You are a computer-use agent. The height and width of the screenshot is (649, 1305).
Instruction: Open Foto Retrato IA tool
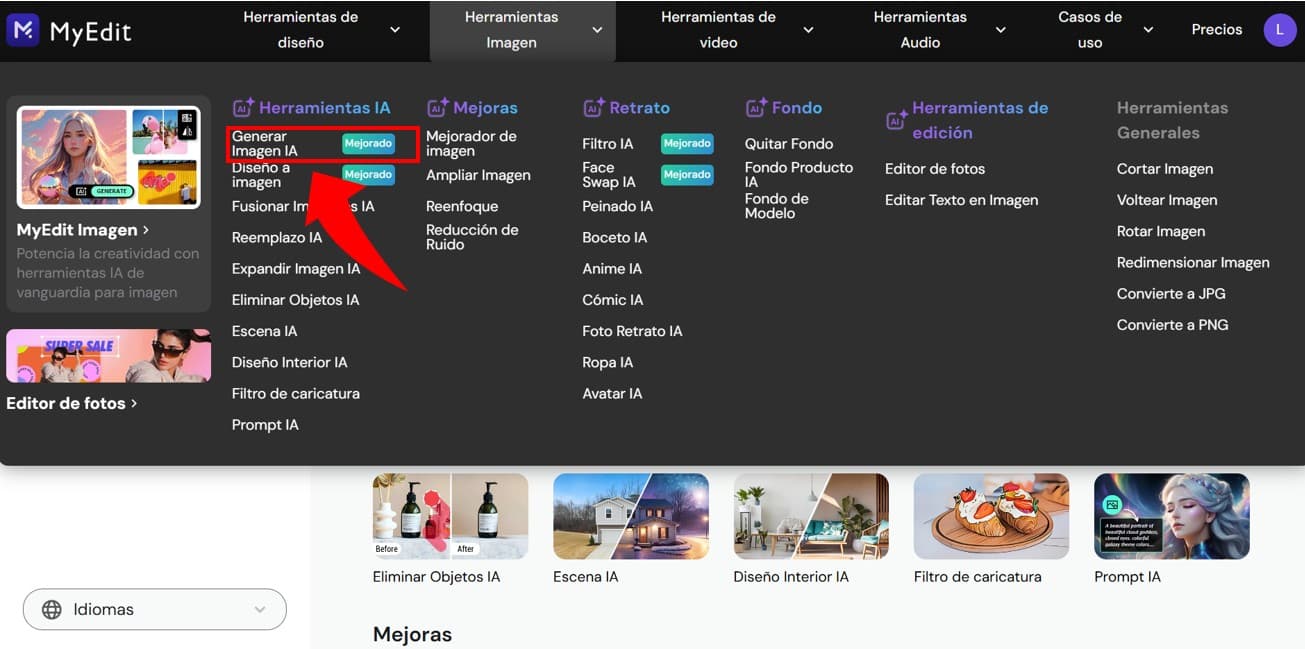[x=632, y=331]
